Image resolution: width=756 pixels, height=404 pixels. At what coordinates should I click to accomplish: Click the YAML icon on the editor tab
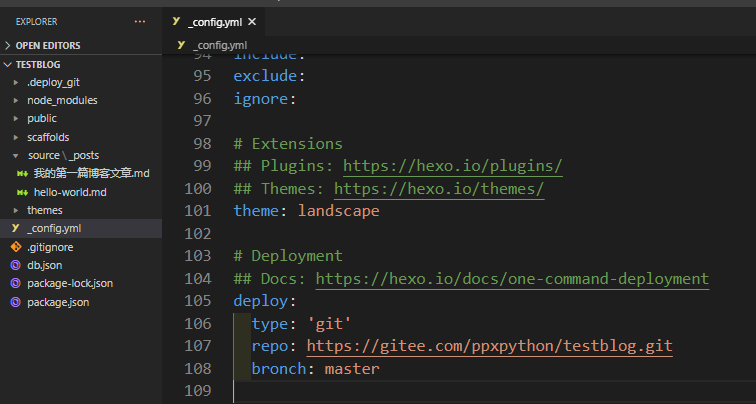[x=176, y=21]
